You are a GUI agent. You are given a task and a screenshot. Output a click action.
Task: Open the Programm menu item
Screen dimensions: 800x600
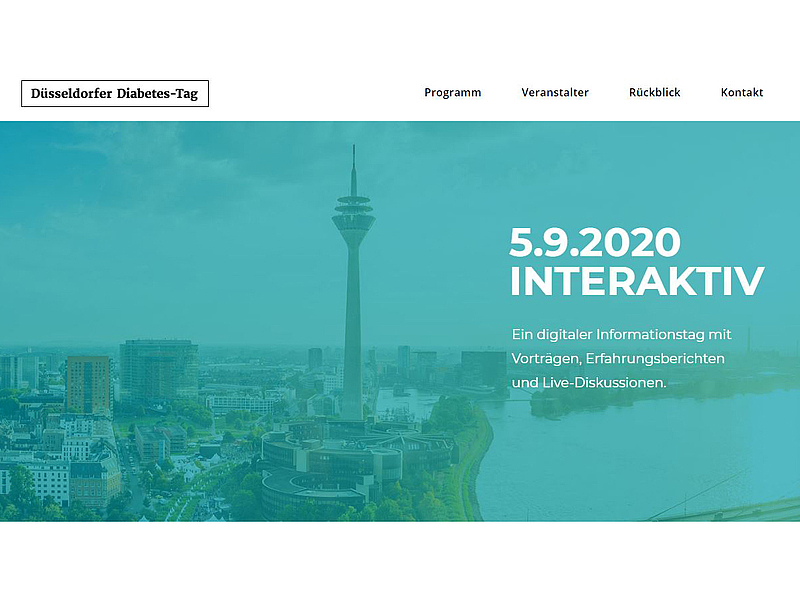point(452,93)
